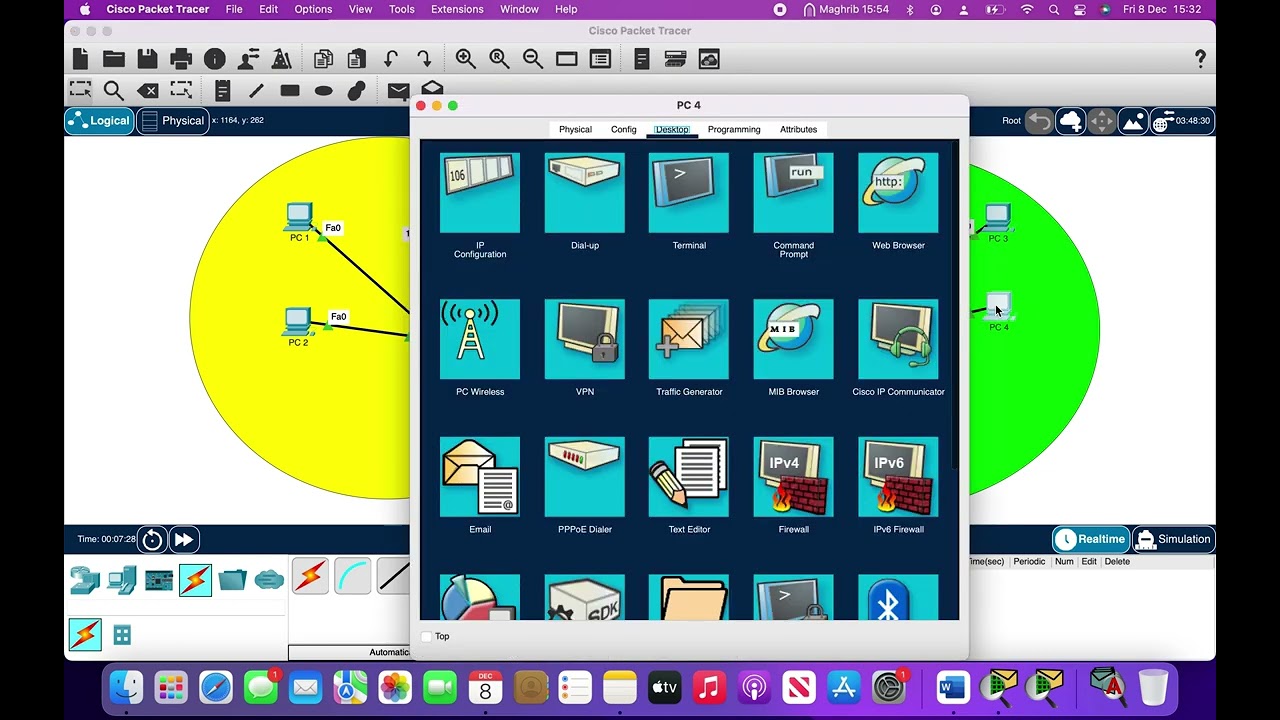Click the Print toolbar icon
Screen dimensions: 1280x720
(181, 59)
